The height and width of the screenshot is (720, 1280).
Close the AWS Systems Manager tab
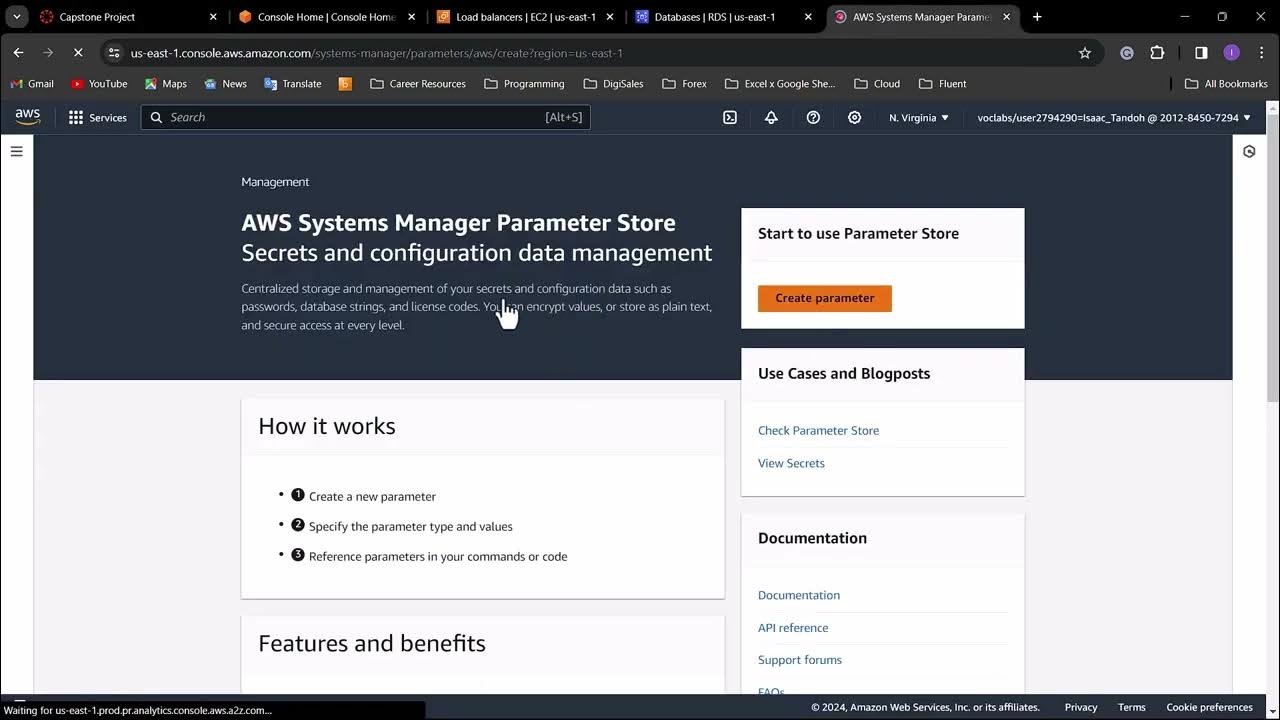pos(1007,17)
